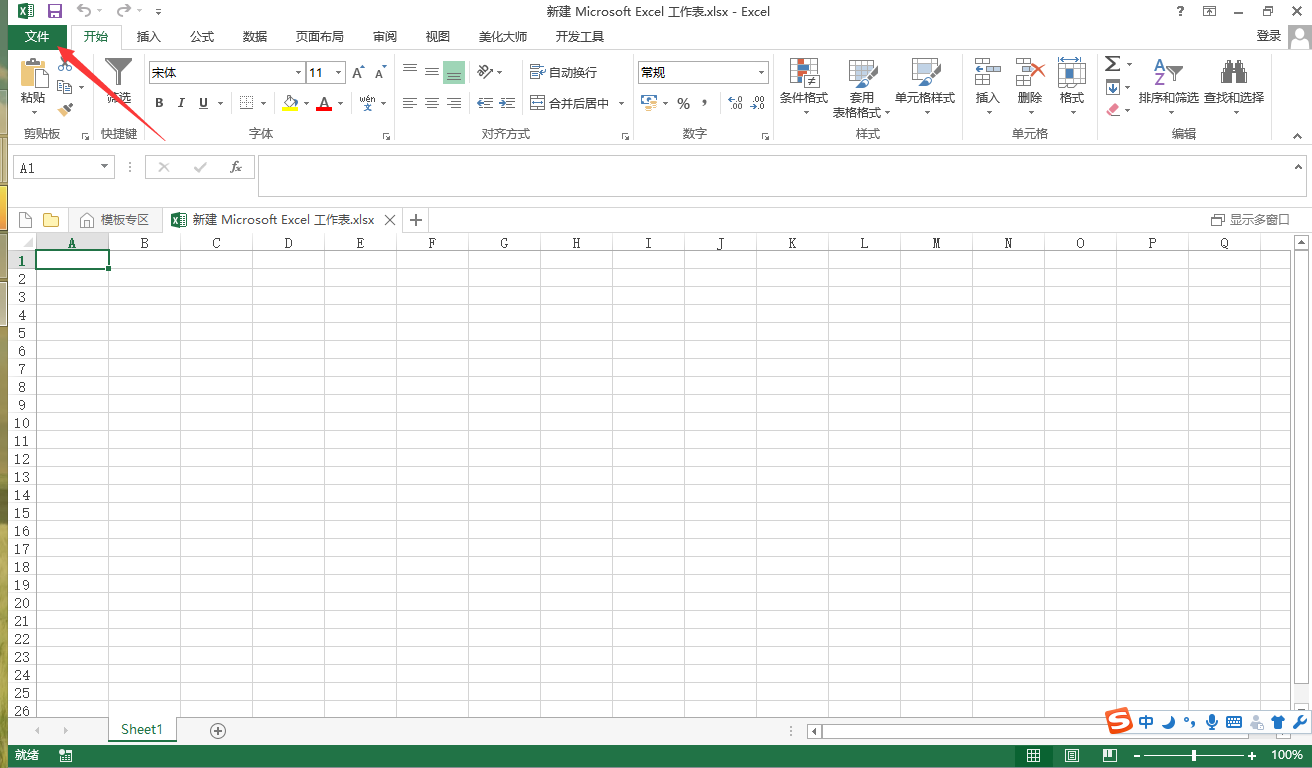Click the Format Painter brush icon

(x=65, y=110)
